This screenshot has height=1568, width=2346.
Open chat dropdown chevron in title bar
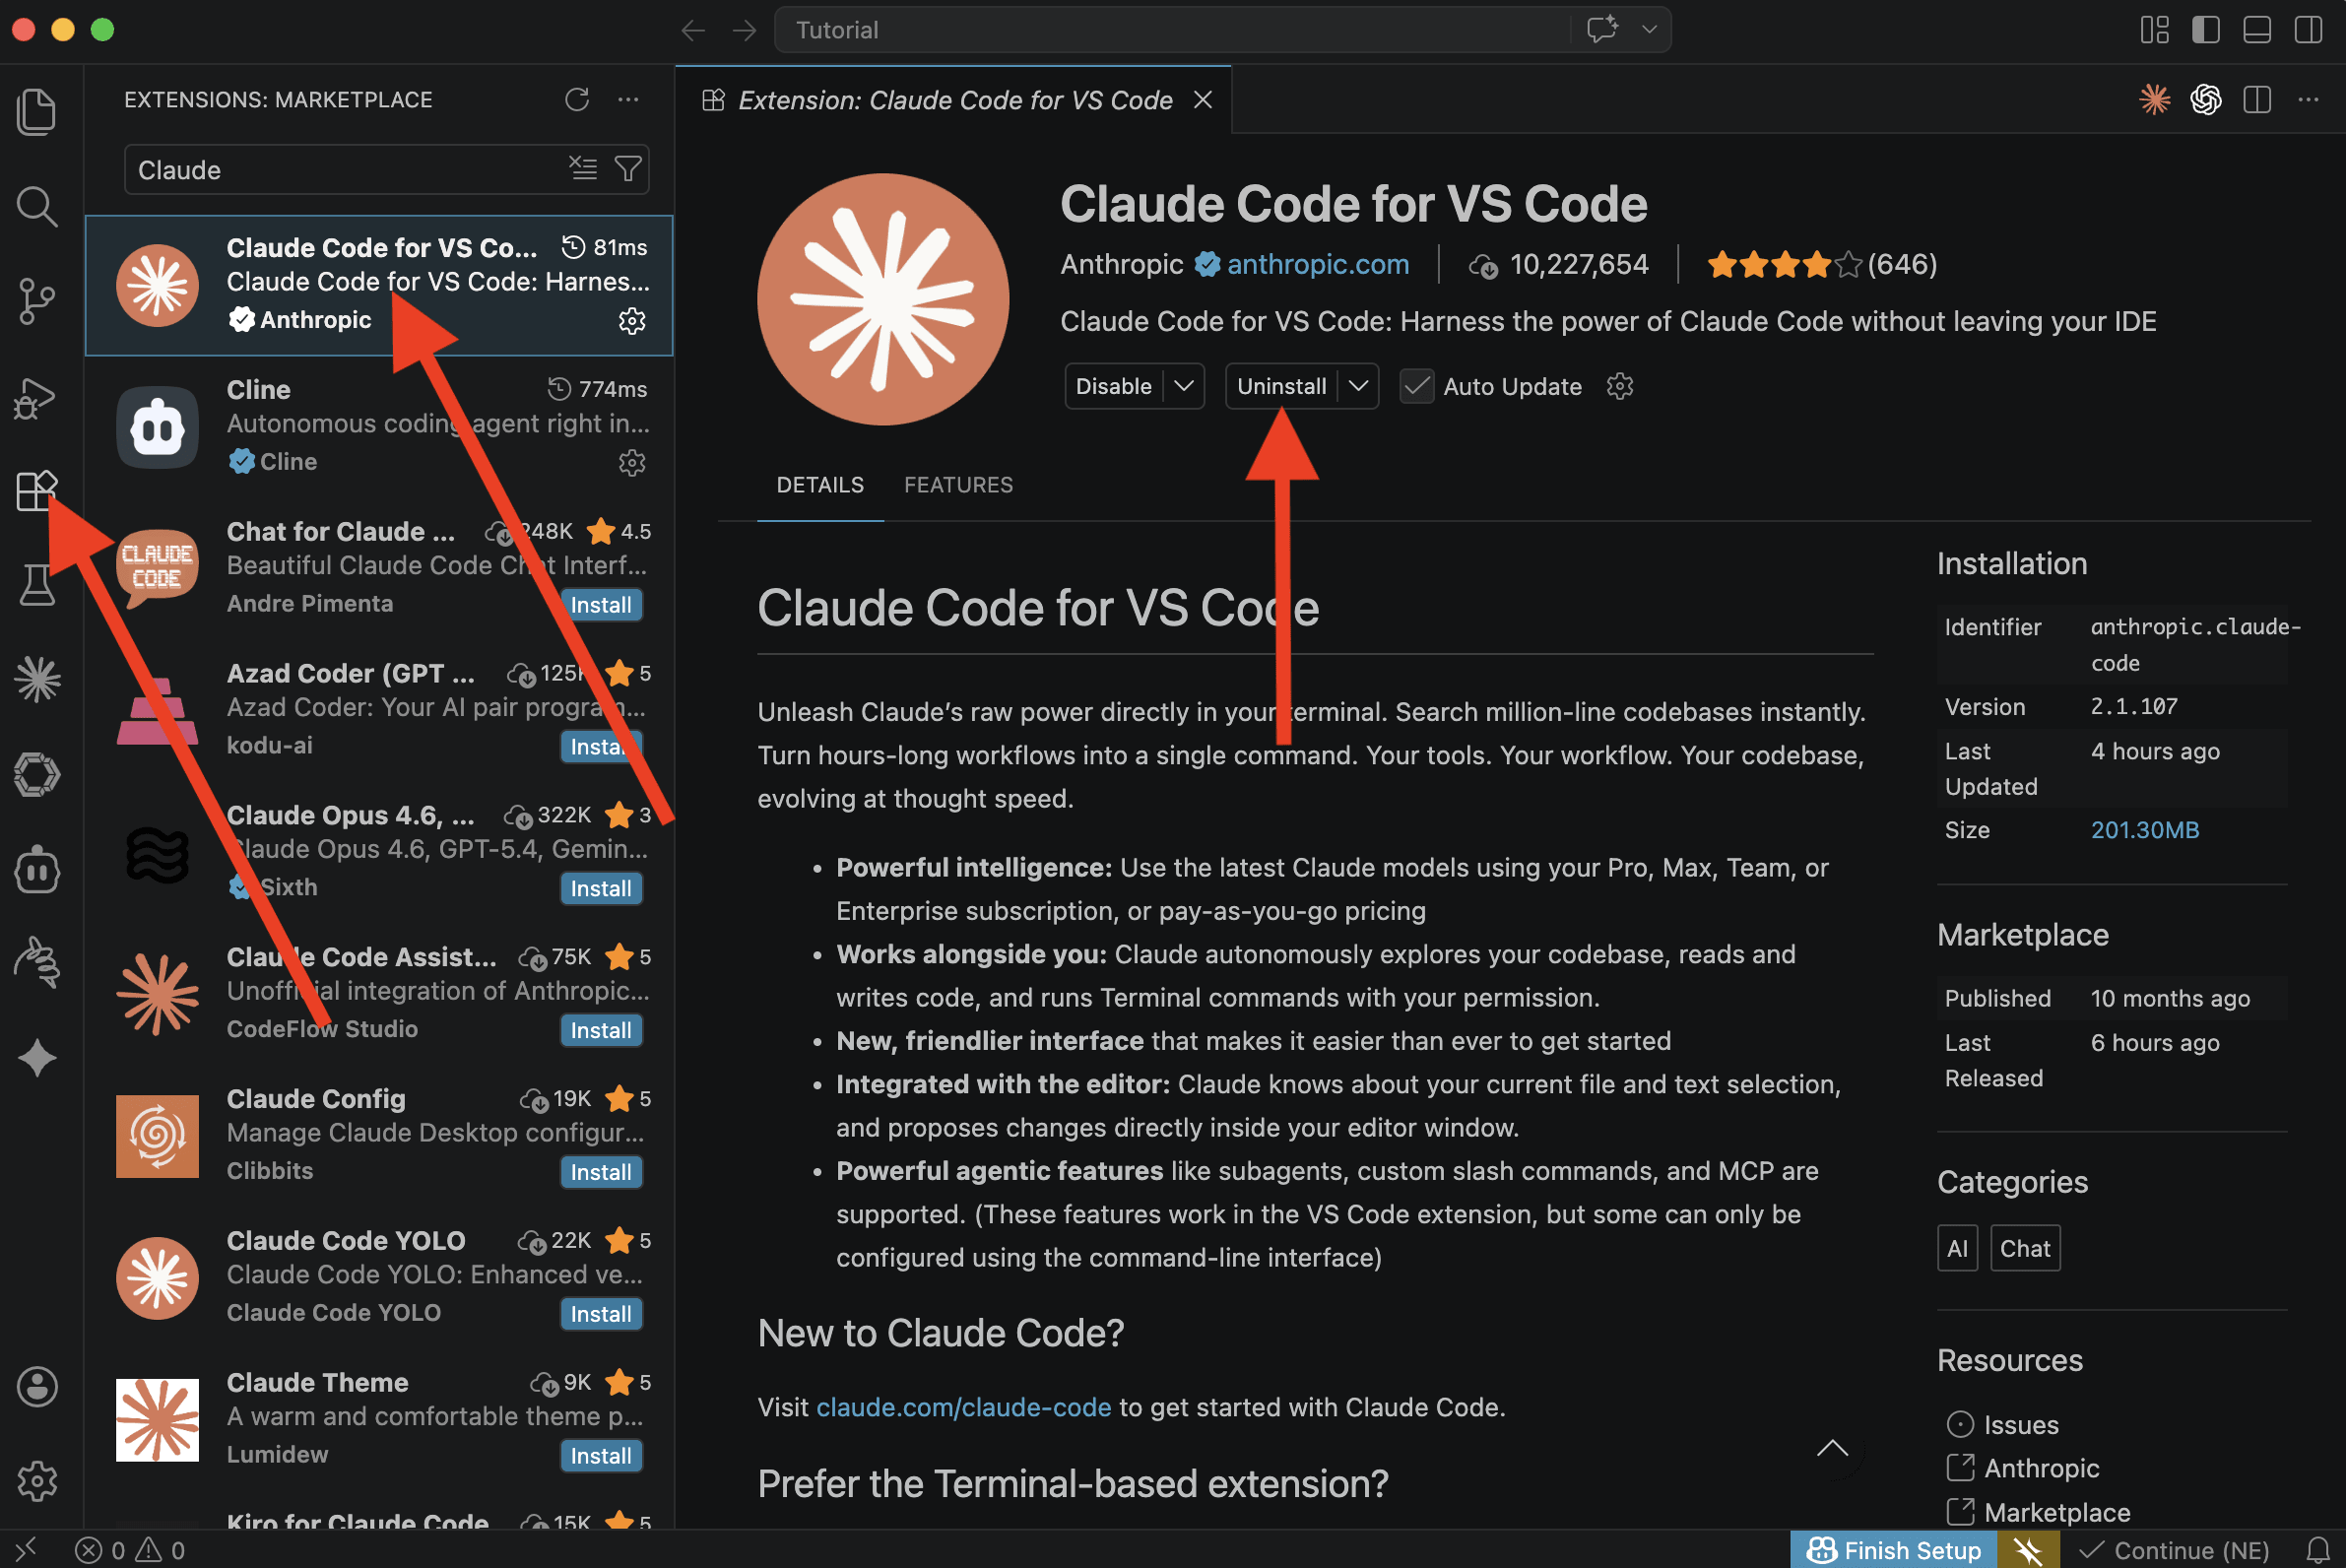click(x=1649, y=29)
